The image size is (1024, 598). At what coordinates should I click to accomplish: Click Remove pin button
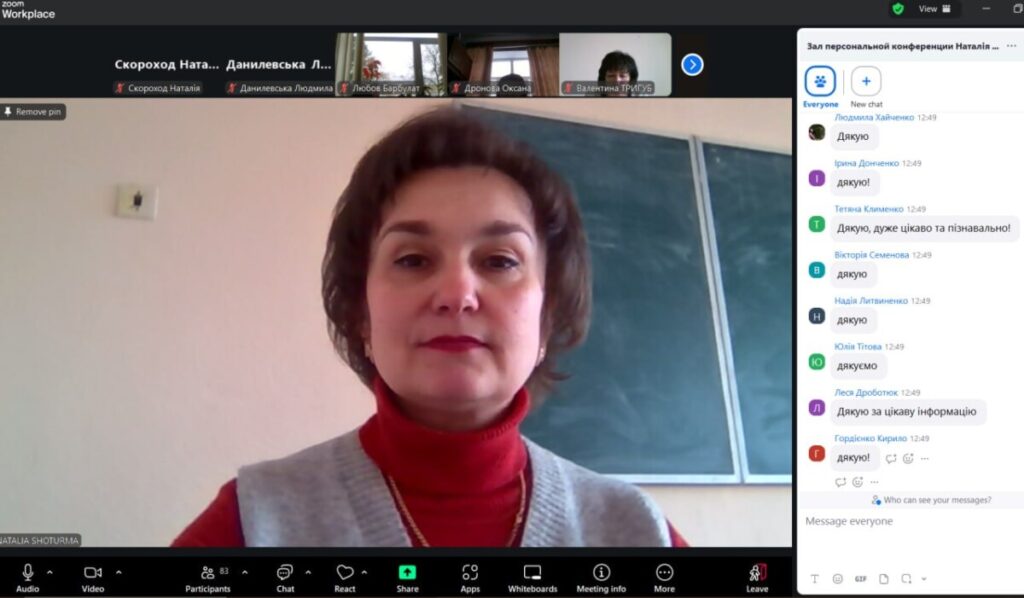[33, 112]
